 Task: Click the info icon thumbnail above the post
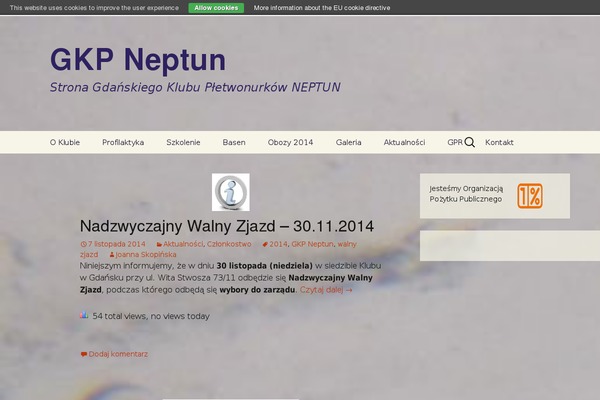pyautogui.click(x=231, y=192)
